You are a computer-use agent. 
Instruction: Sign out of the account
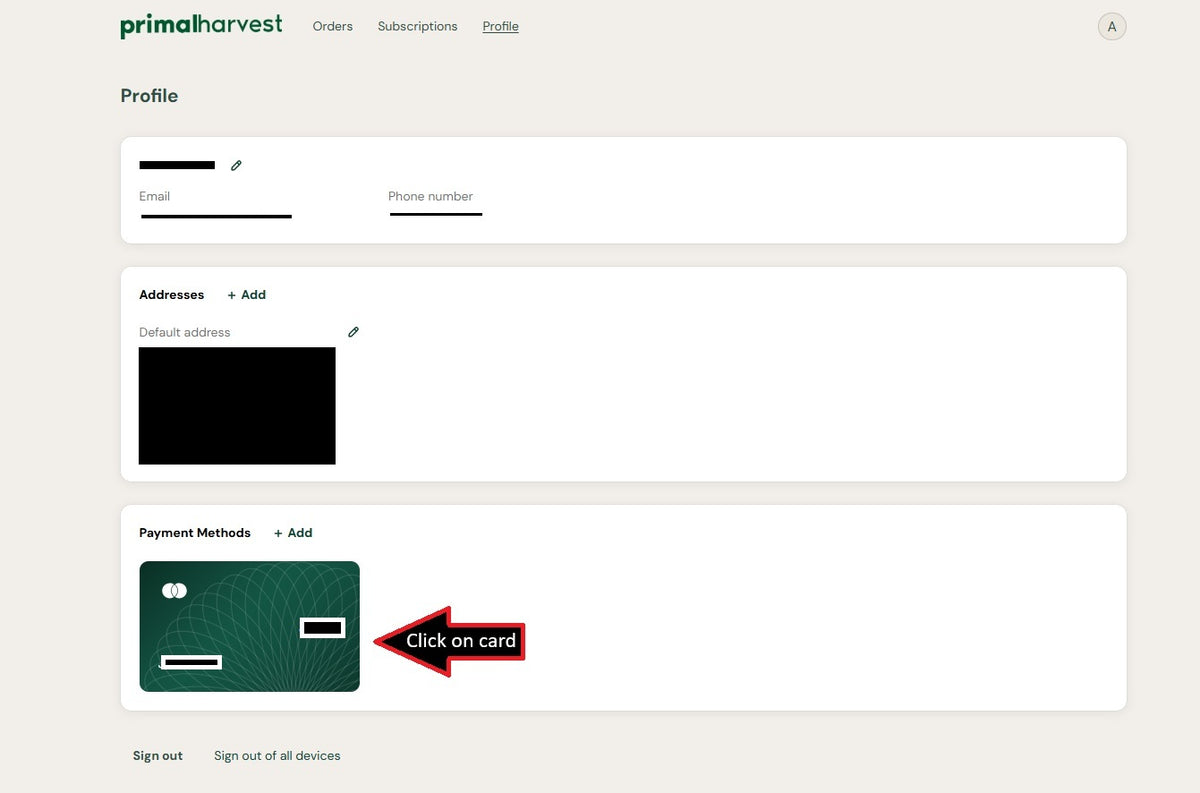coord(158,756)
